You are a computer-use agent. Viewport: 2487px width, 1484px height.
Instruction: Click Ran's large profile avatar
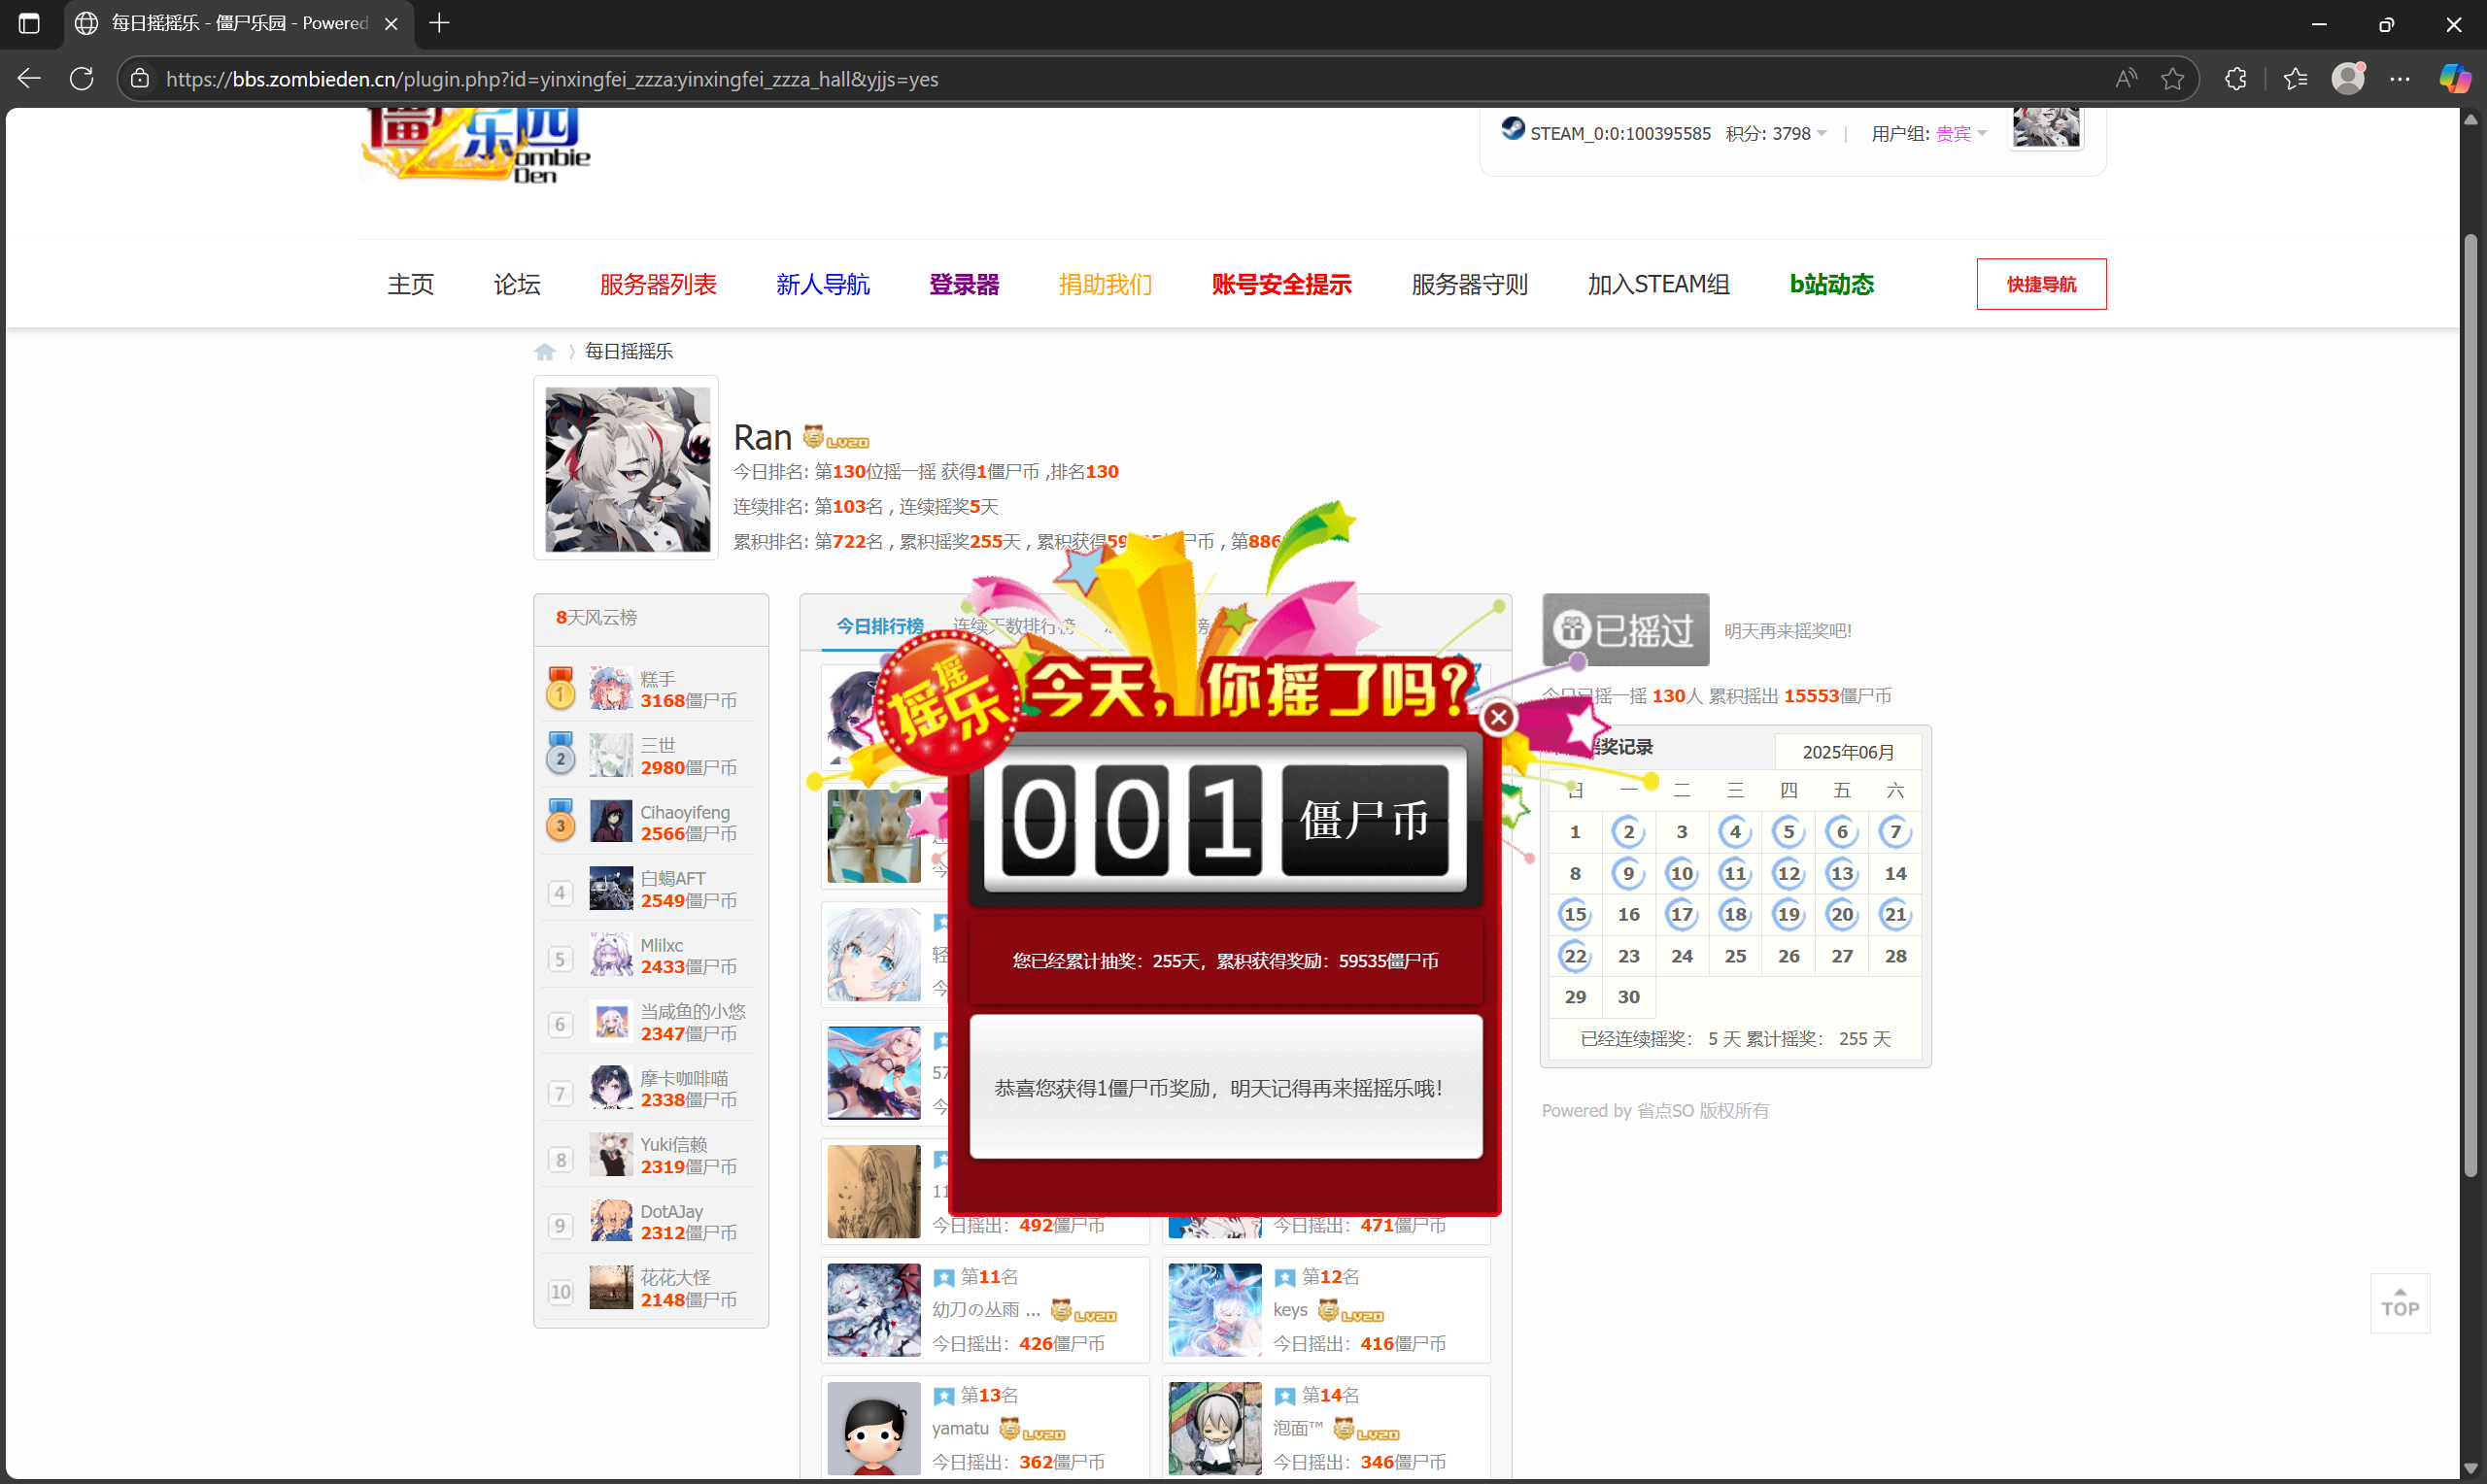tap(627, 469)
